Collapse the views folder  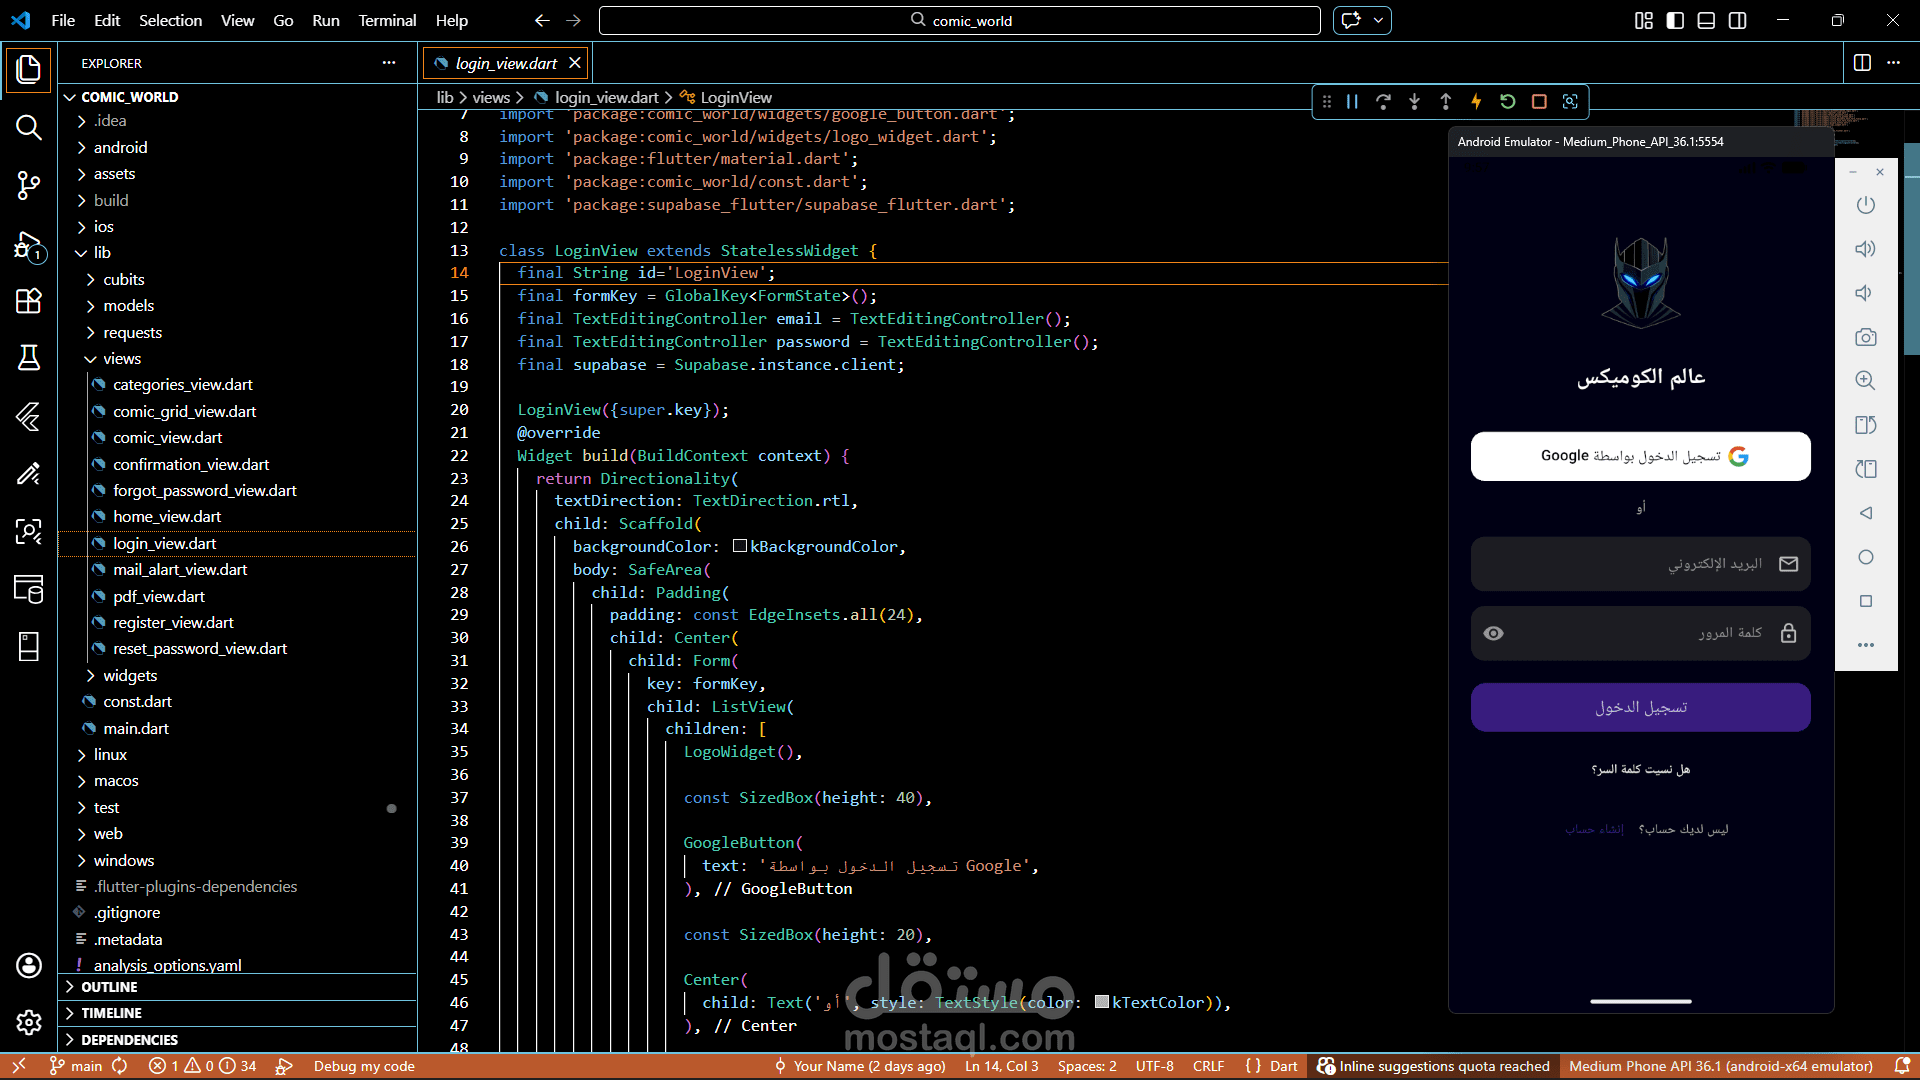pyautogui.click(x=121, y=358)
